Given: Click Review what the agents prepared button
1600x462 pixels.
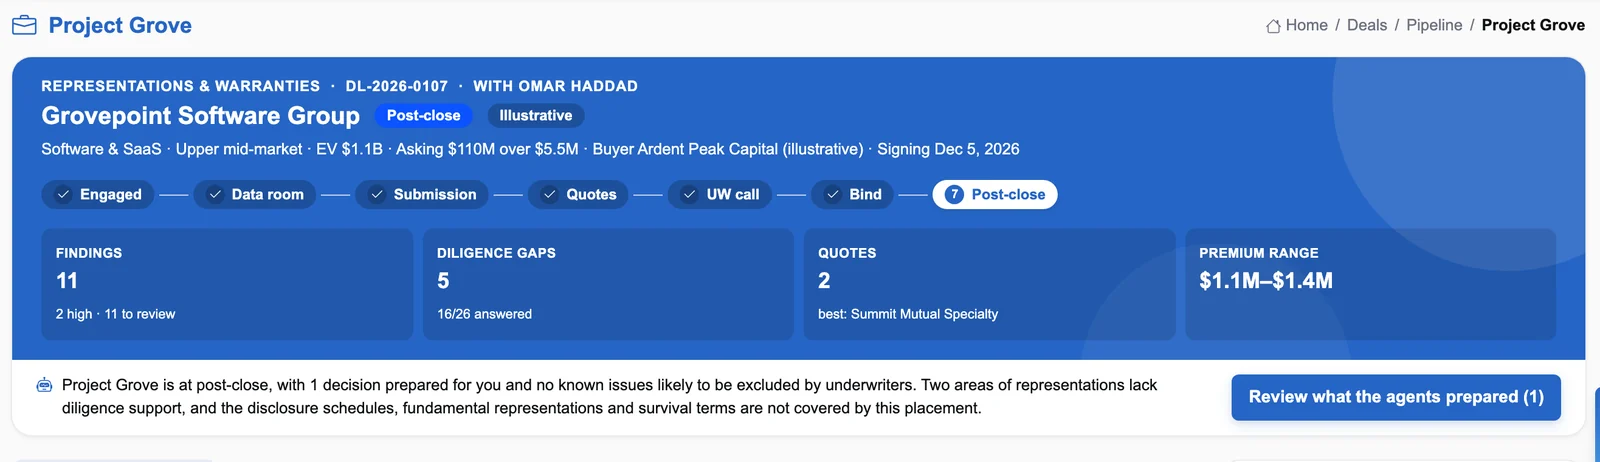Looking at the screenshot, I should (1396, 397).
